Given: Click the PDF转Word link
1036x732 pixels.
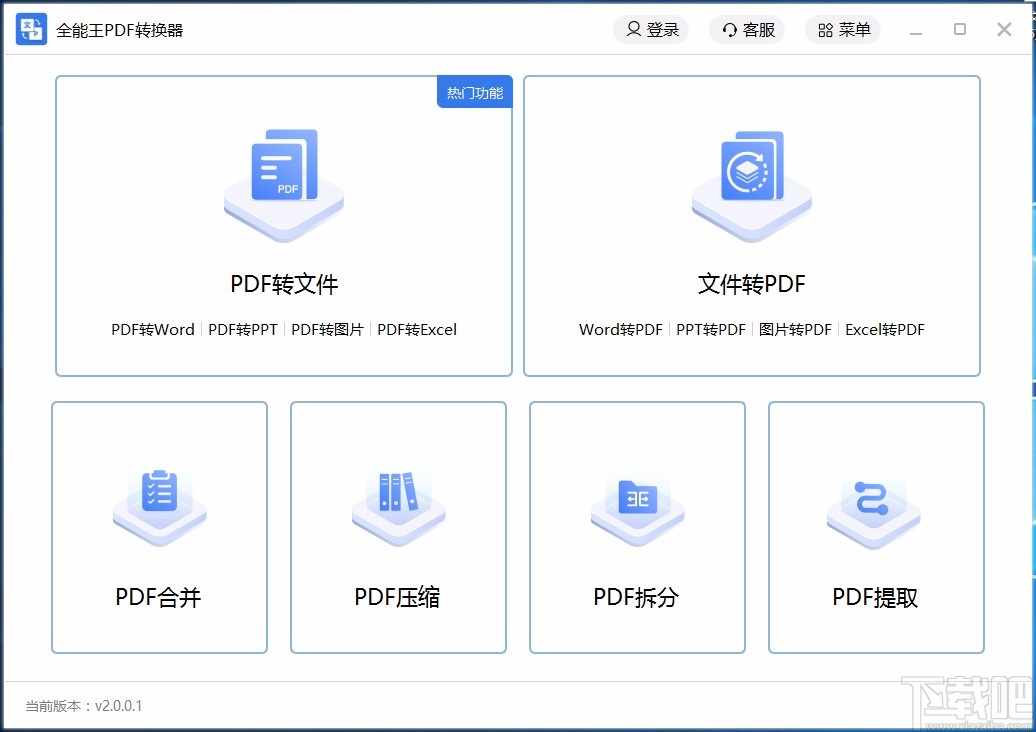Looking at the screenshot, I should tap(152, 329).
